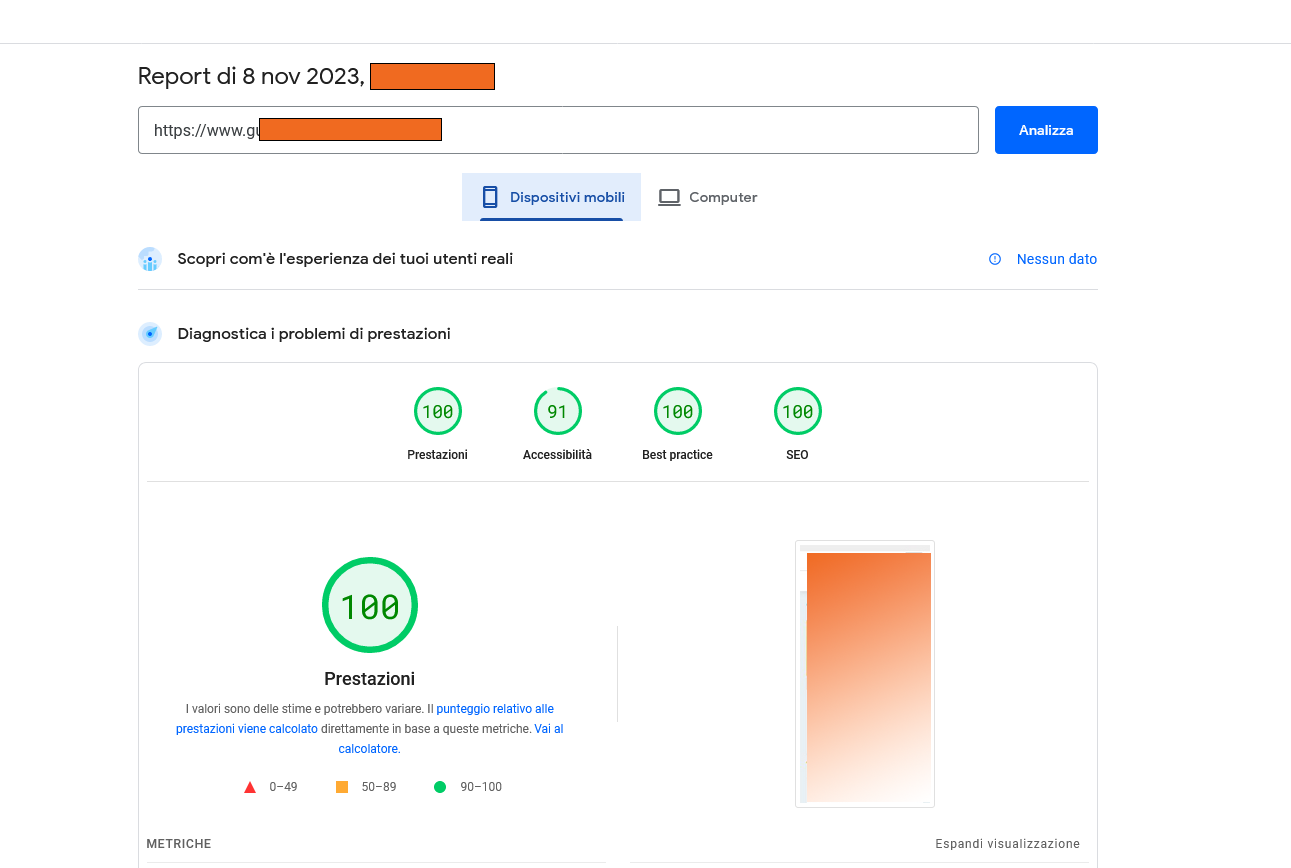
Task: Click the large Prestazioni 100 gauge
Action: pyautogui.click(x=370, y=605)
